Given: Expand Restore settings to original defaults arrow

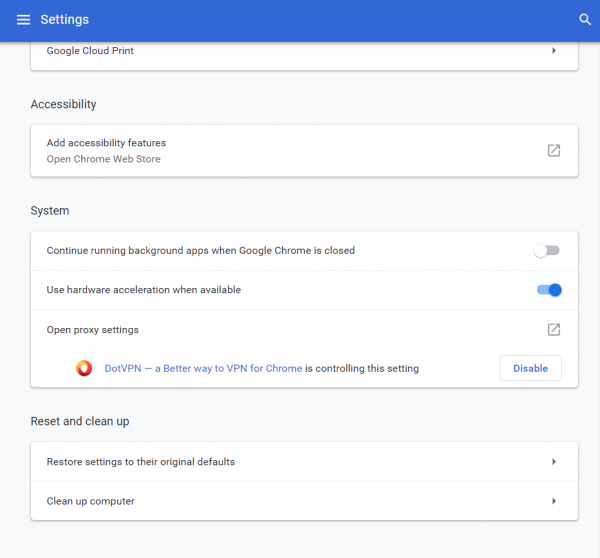Looking at the screenshot, I should click(553, 462).
